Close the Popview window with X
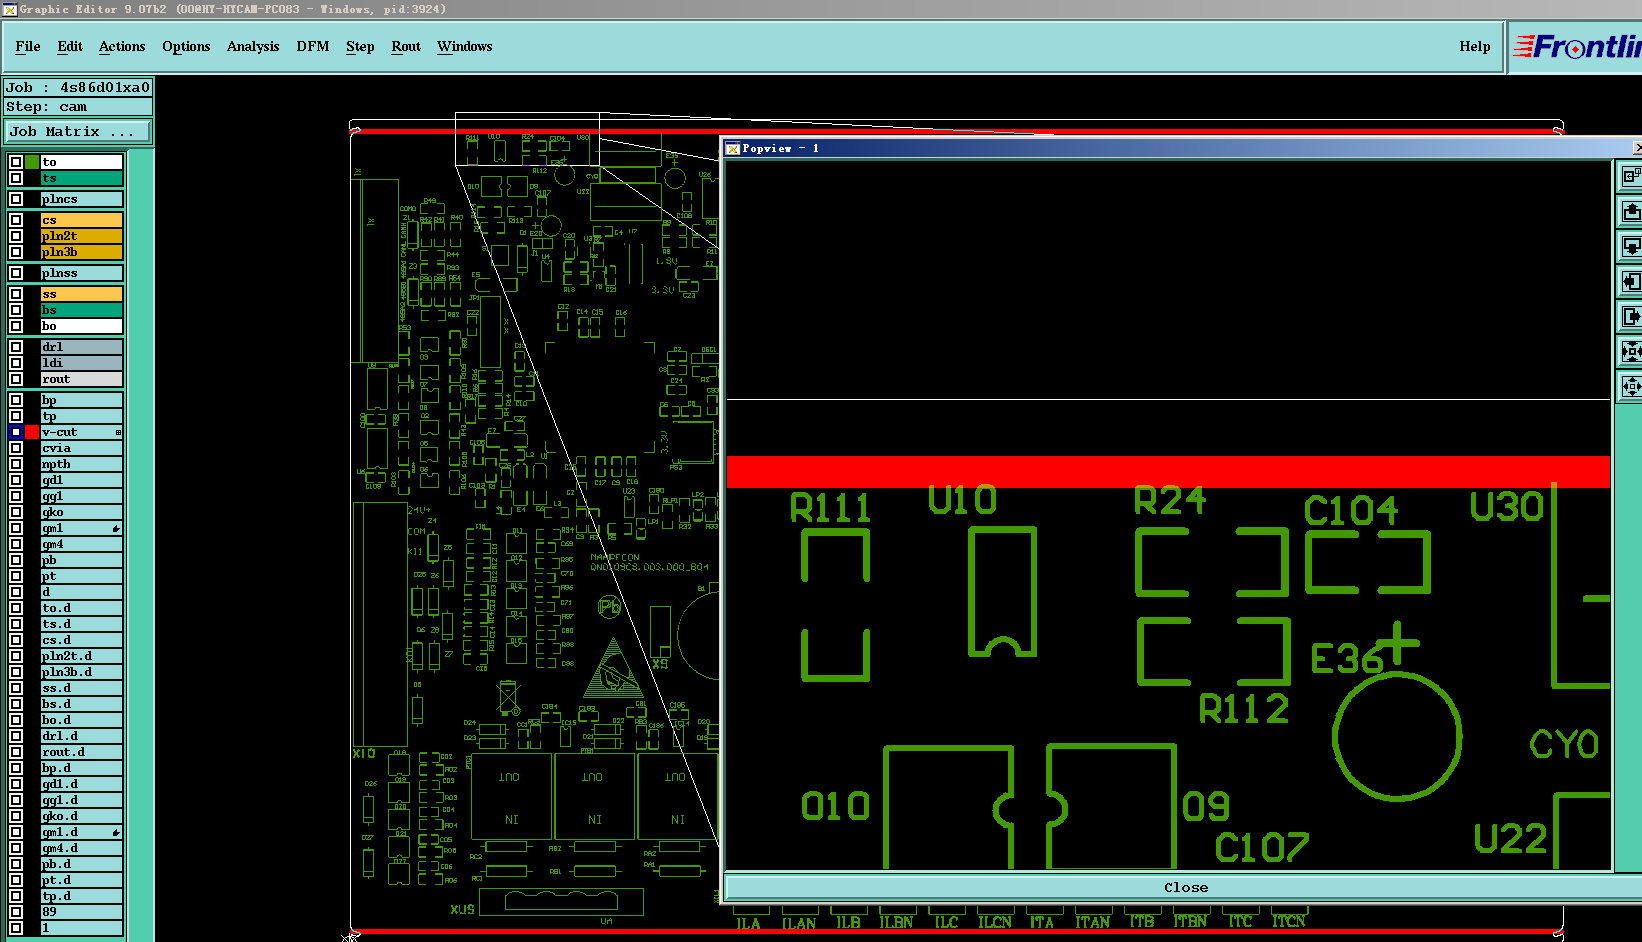The width and height of the screenshot is (1642, 942). click(x=1637, y=148)
